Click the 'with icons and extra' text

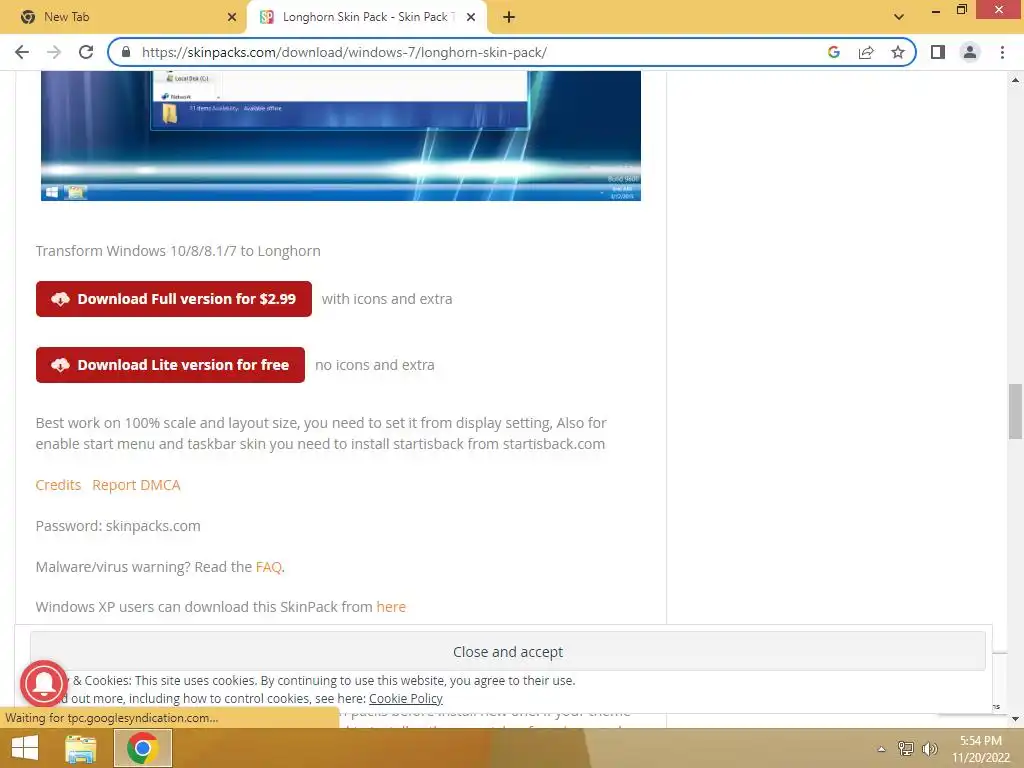(387, 299)
